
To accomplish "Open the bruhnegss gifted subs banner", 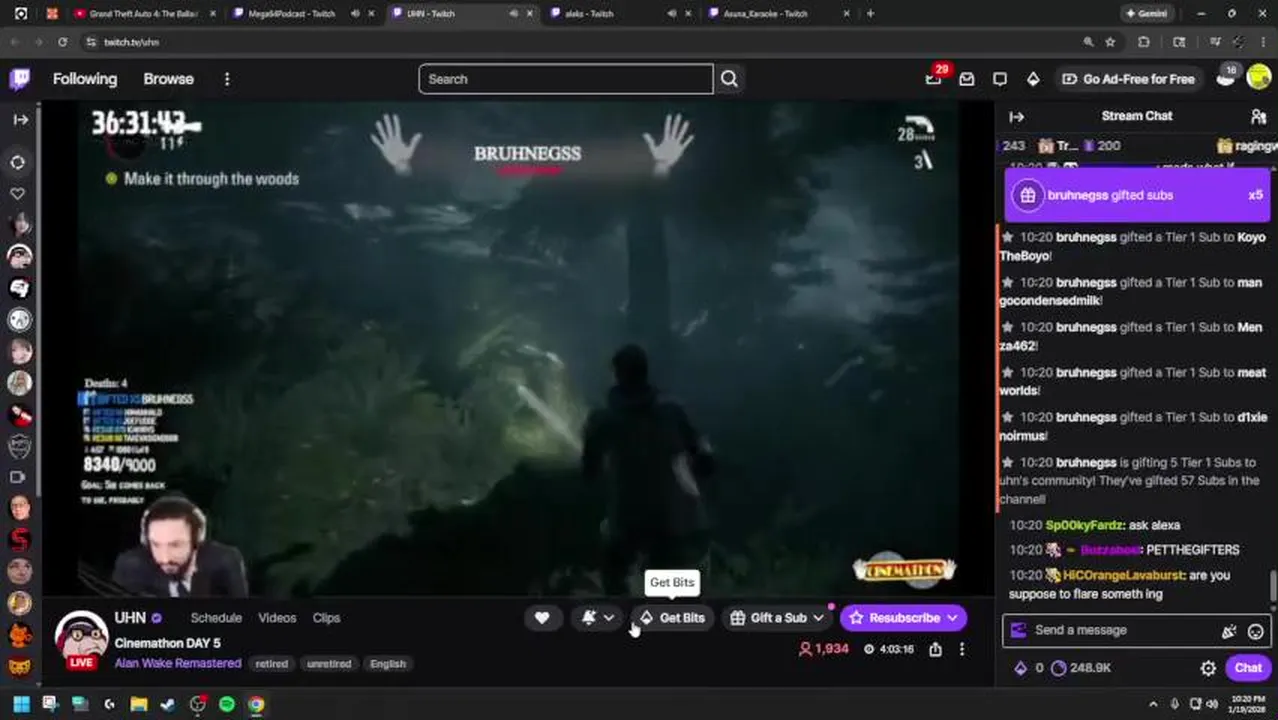I will click(1137, 195).
